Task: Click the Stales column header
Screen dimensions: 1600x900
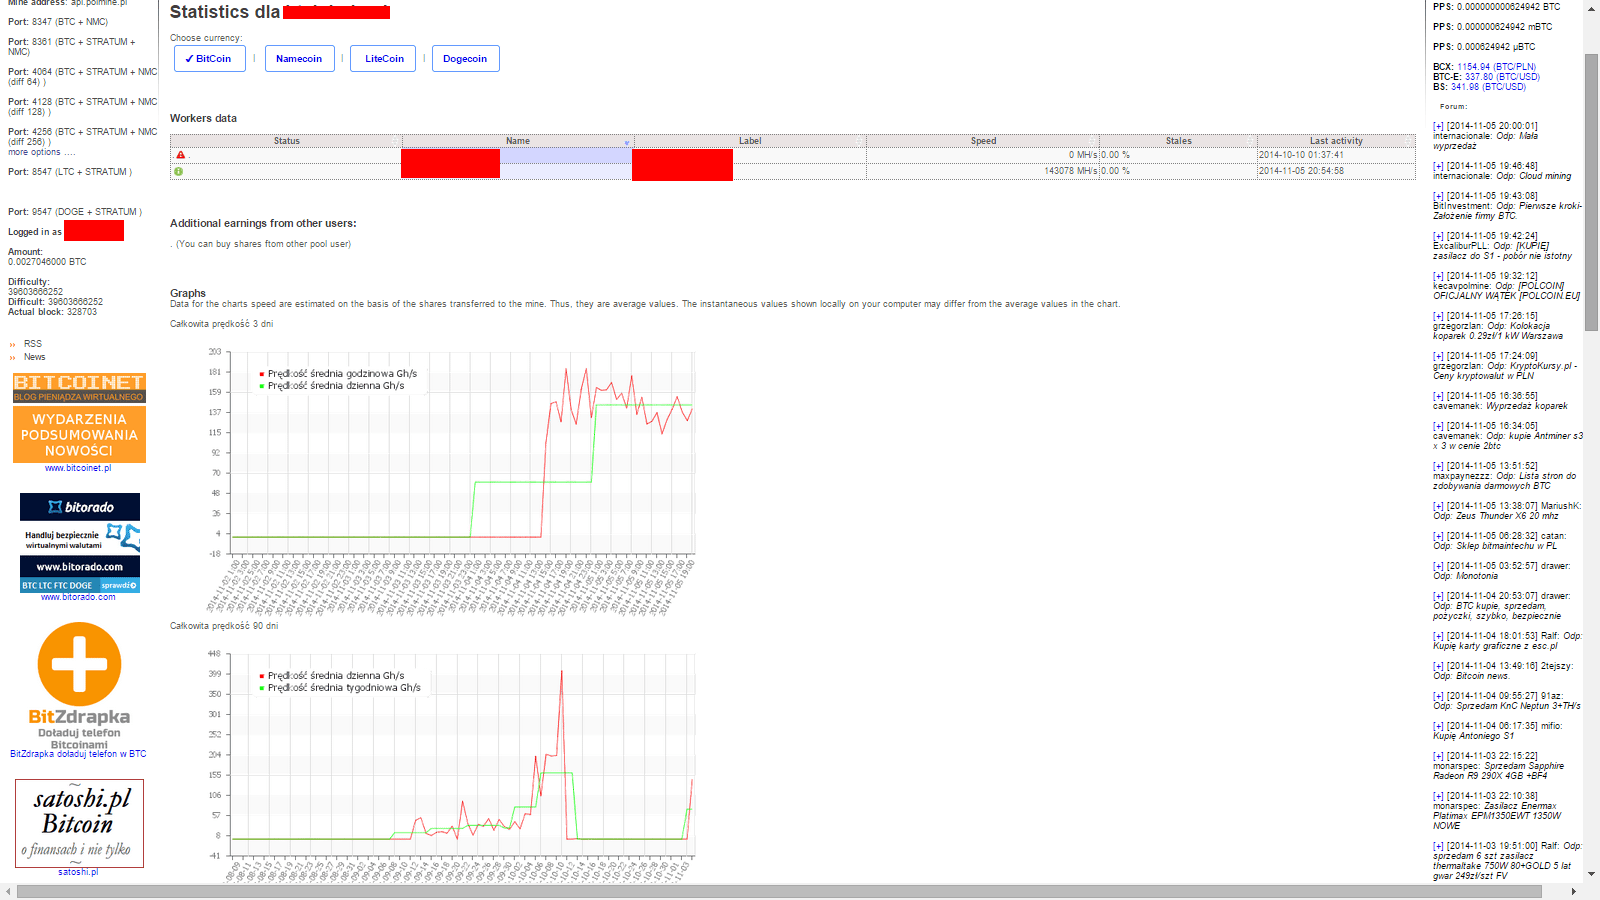Action: [x=1178, y=141]
